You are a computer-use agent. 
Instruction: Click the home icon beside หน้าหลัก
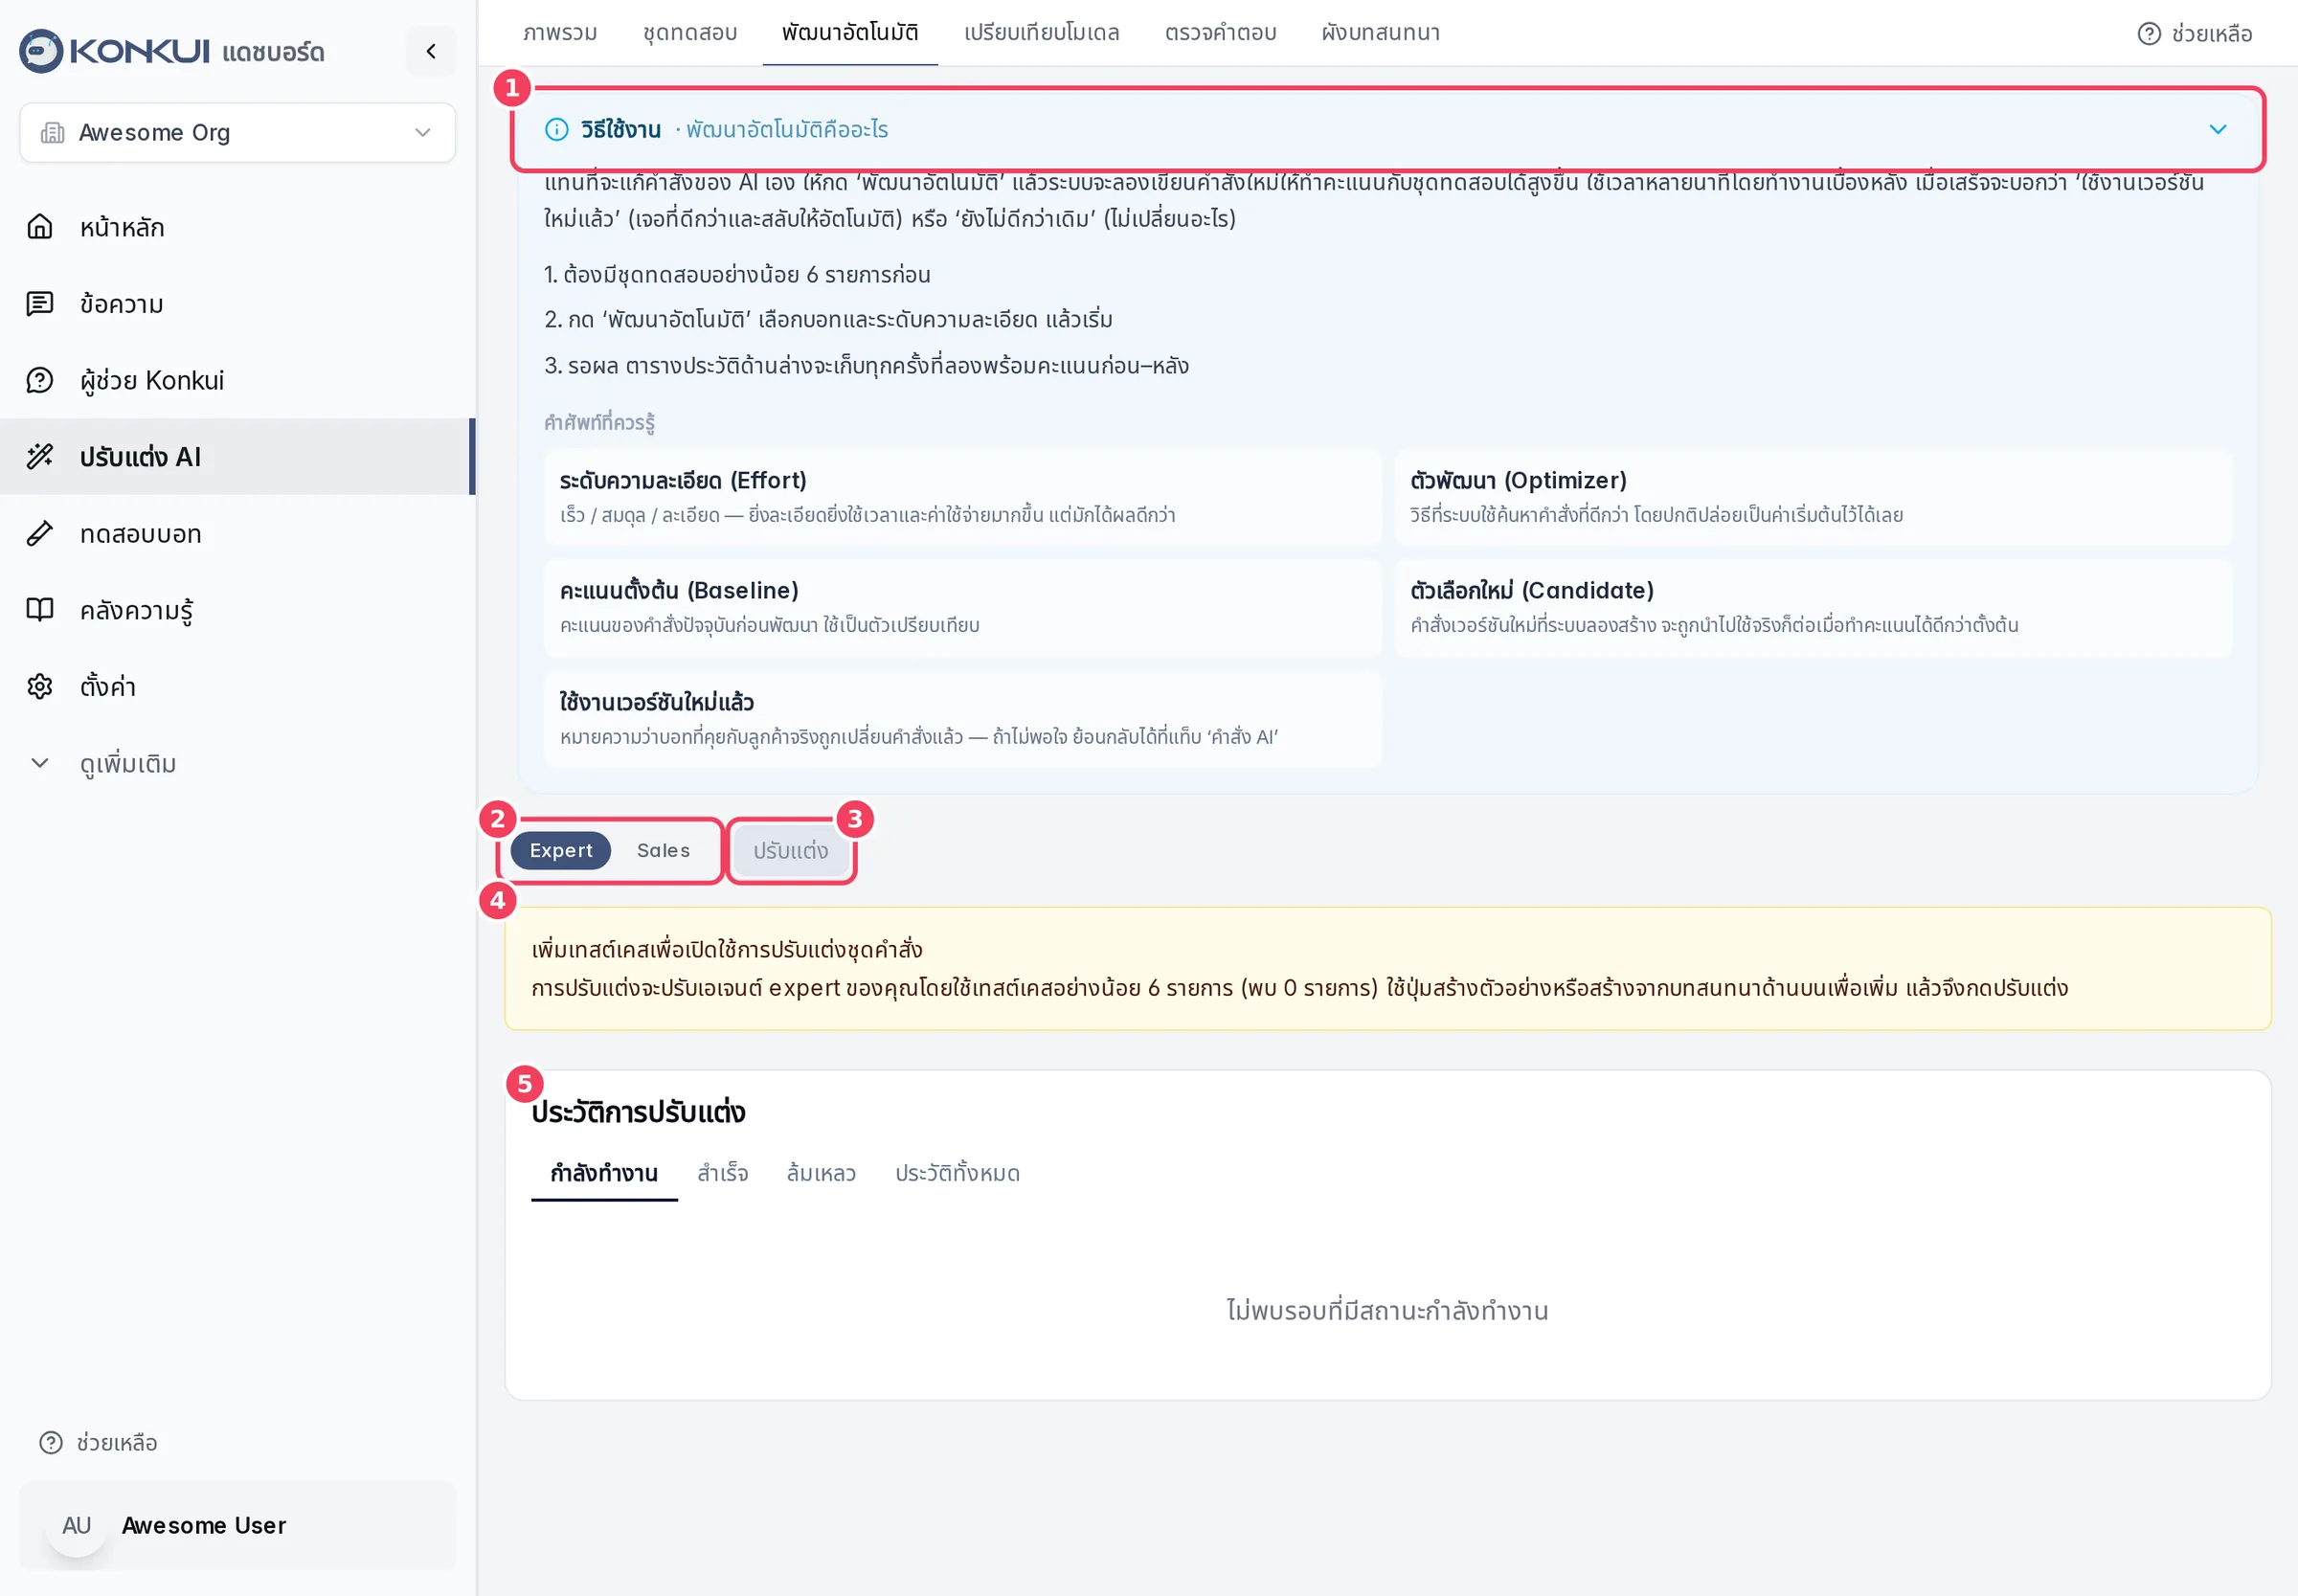(x=40, y=227)
